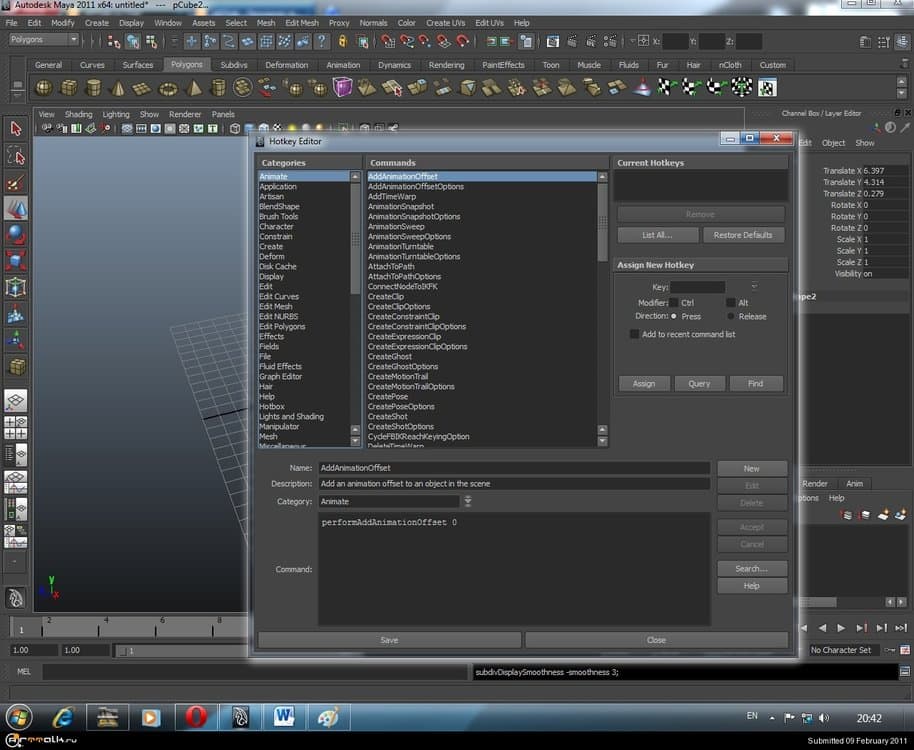Screen dimensions: 914x750
Task: Open the Key dropdown arrow
Action: pos(754,287)
